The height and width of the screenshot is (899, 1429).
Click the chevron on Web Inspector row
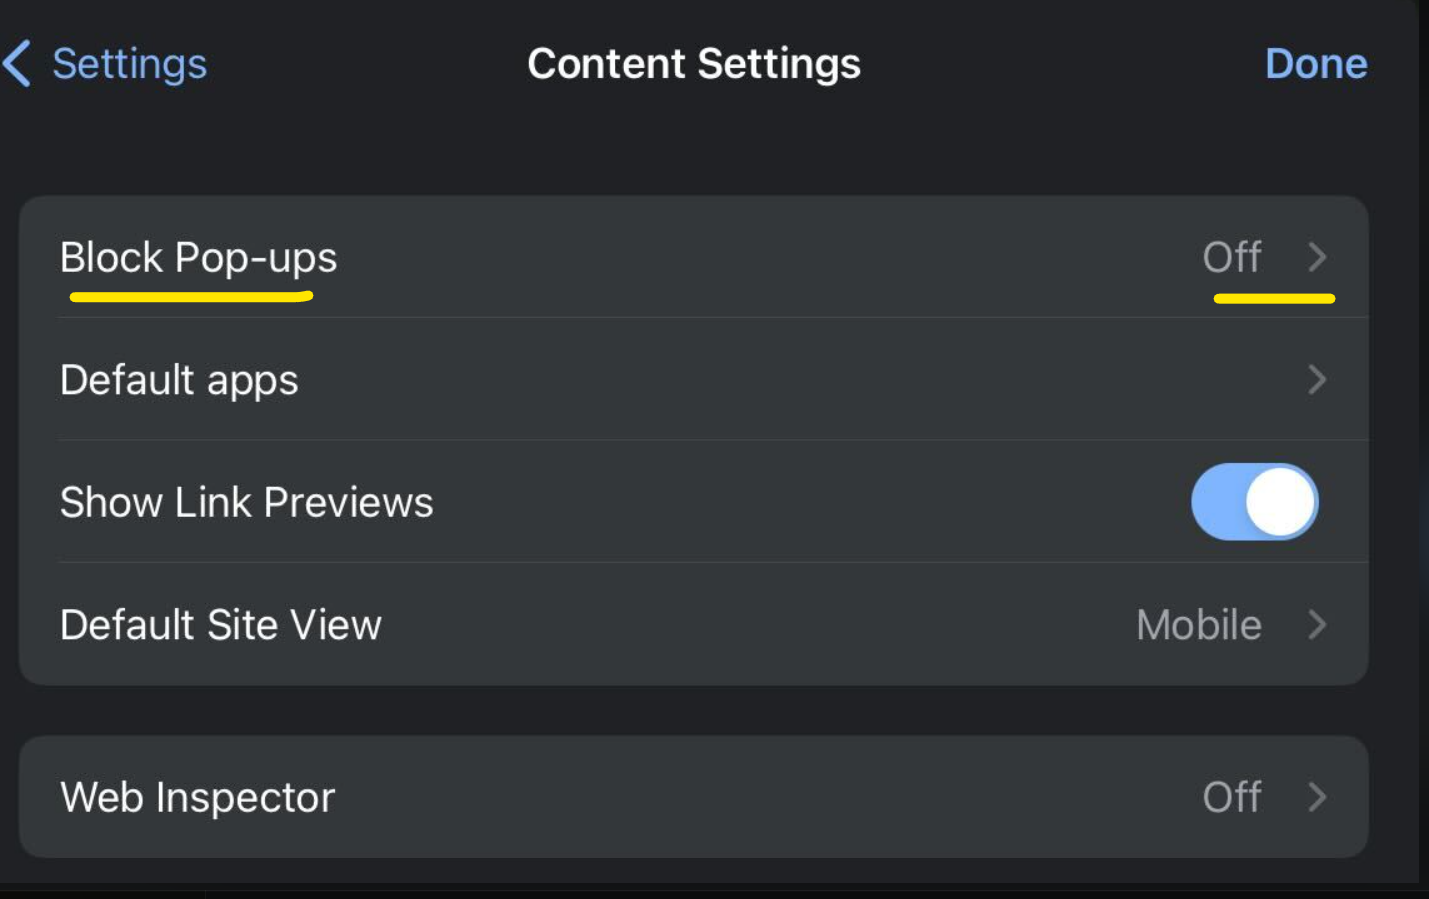tap(1317, 797)
